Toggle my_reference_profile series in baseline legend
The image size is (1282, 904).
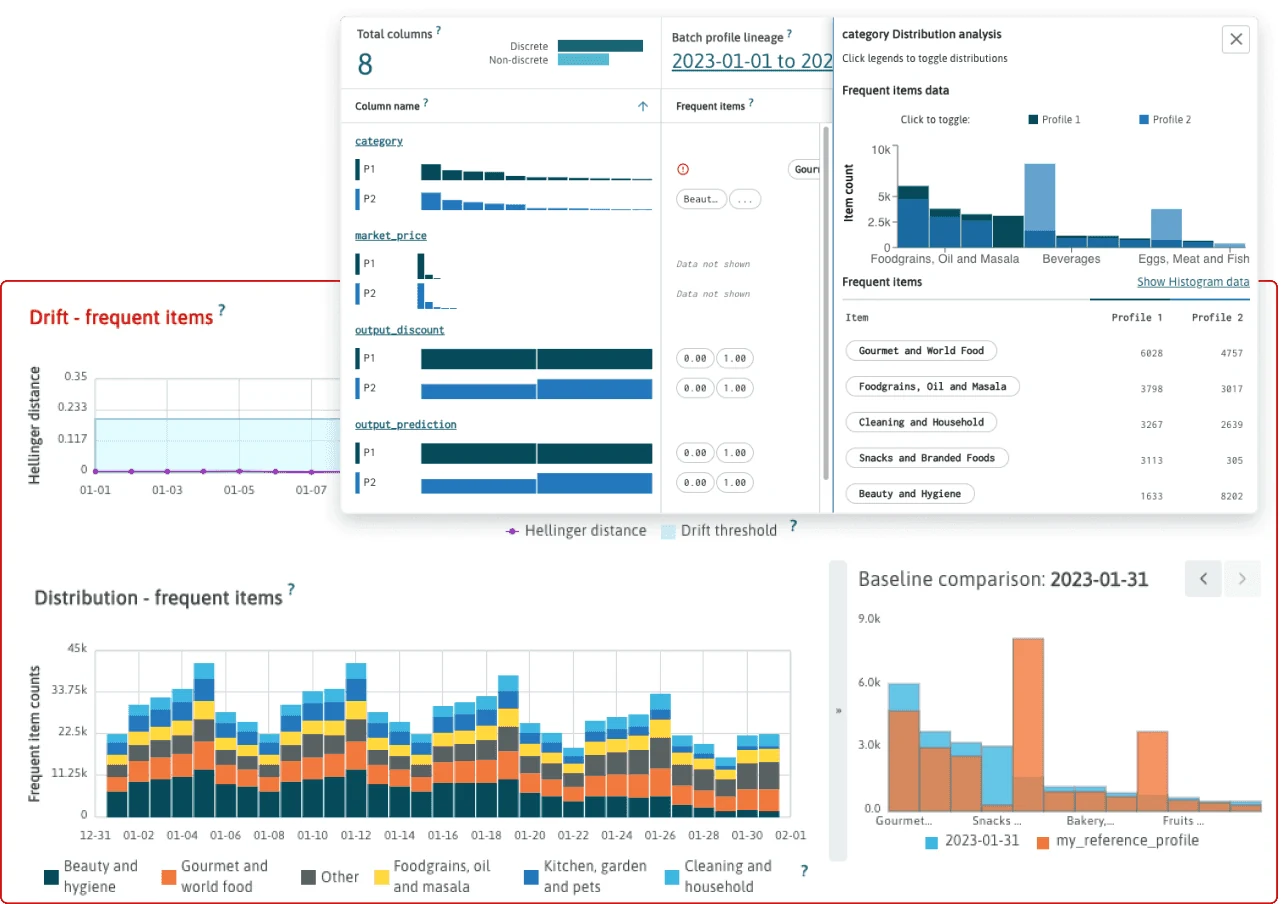point(1117,841)
